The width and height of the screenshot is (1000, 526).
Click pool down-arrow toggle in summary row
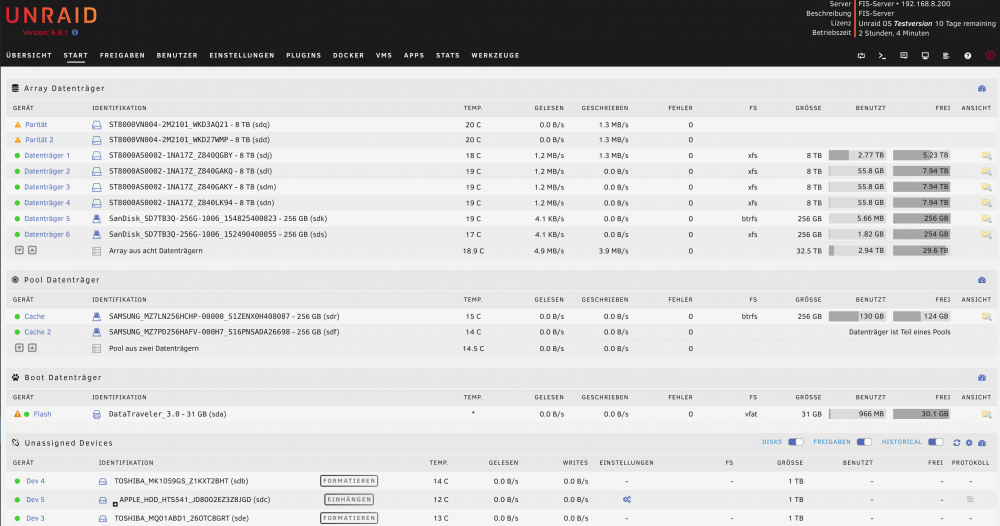(19, 348)
